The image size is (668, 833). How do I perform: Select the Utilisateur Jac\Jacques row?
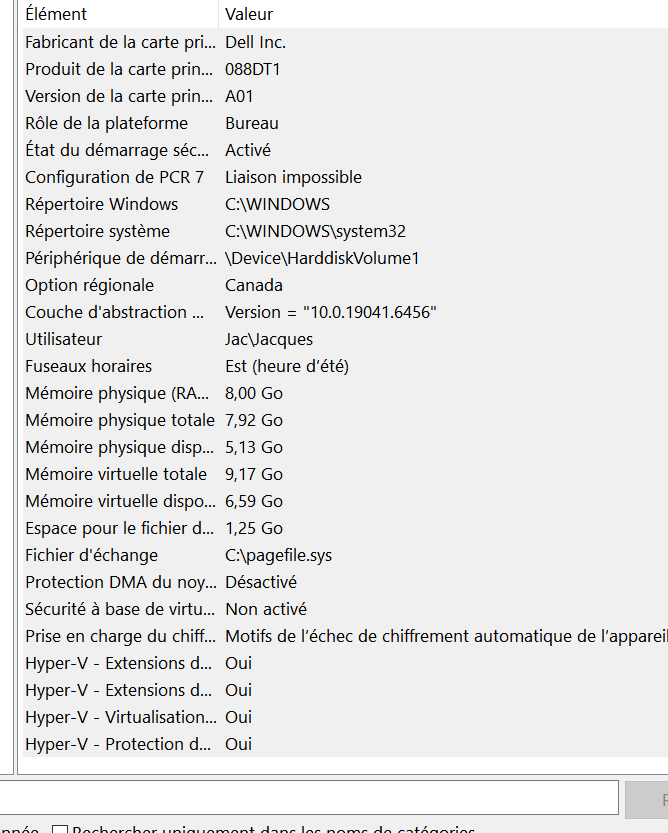[x=345, y=339]
